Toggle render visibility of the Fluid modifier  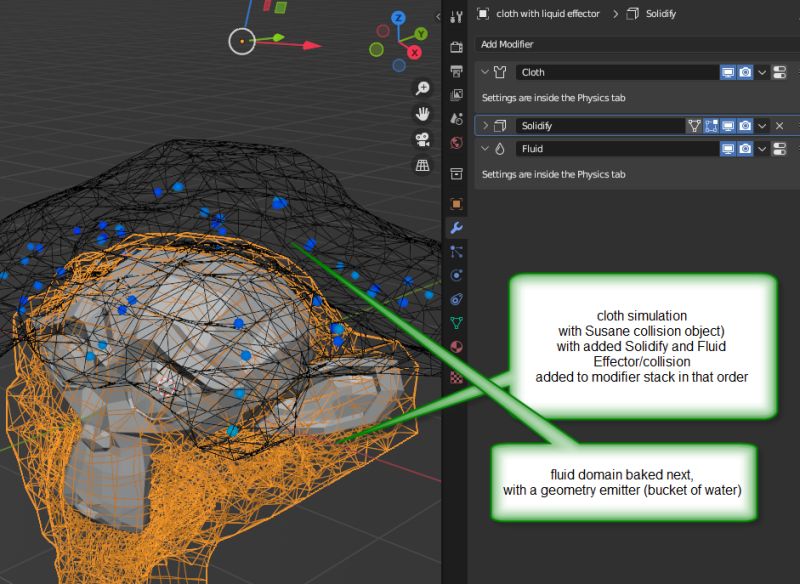[x=744, y=149]
